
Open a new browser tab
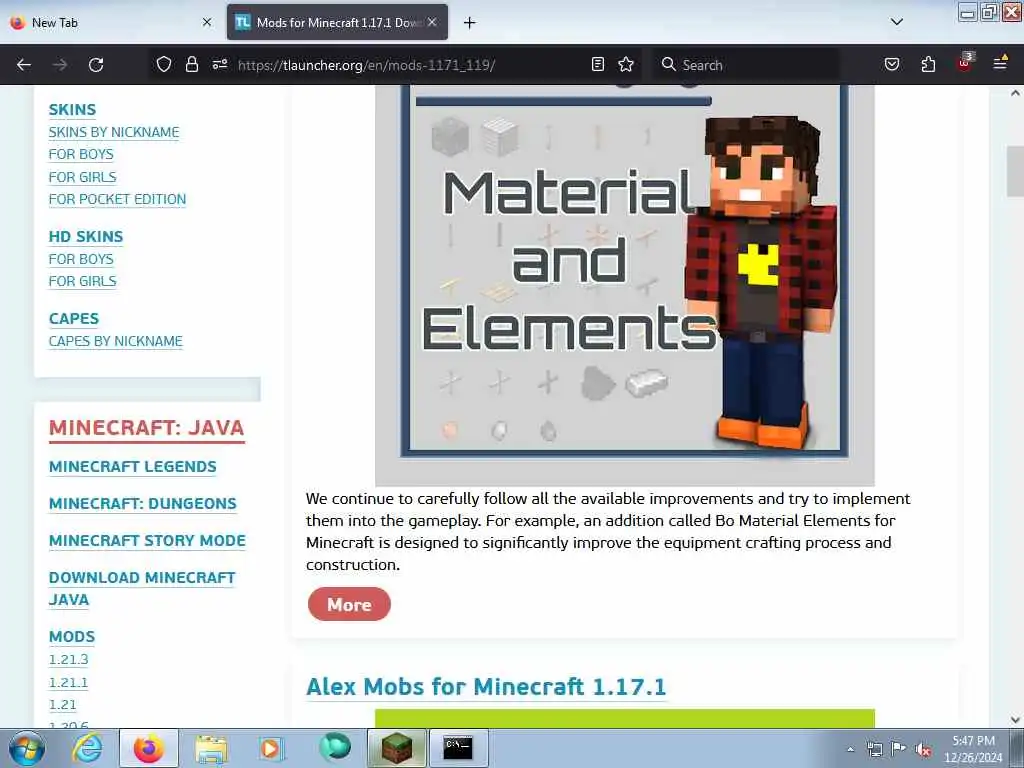pos(469,23)
